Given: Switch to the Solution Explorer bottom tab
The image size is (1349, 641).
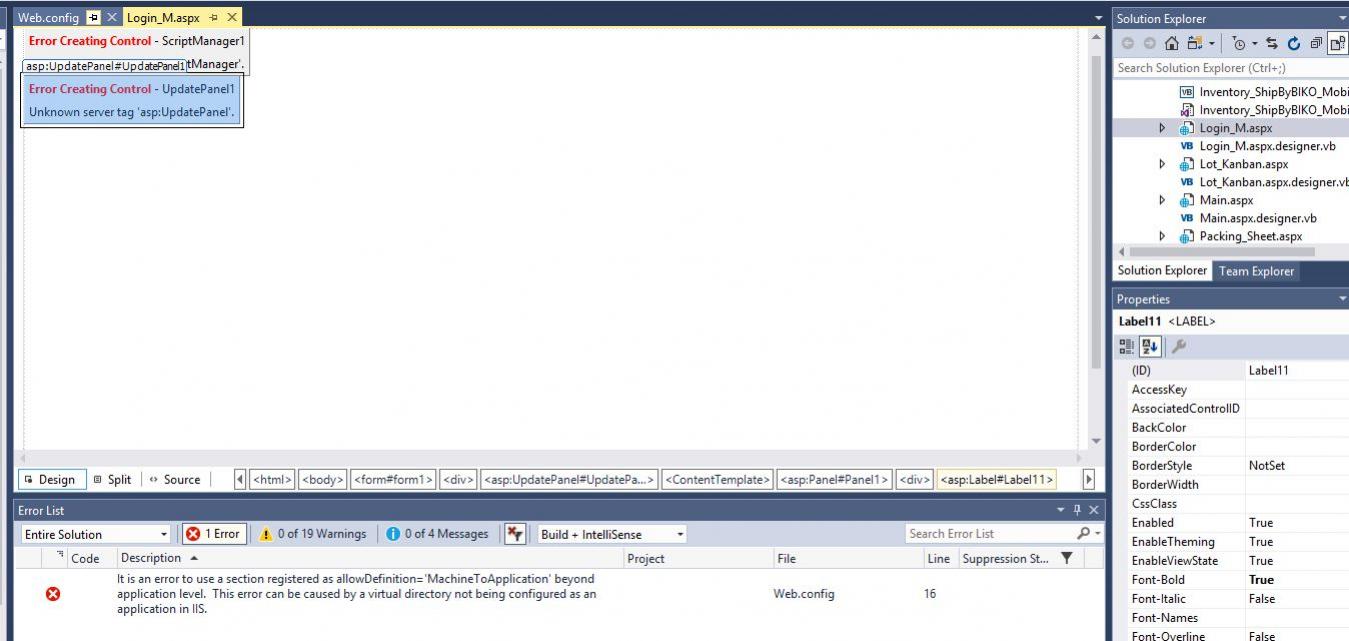Looking at the screenshot, I should tap(1162, 271).
